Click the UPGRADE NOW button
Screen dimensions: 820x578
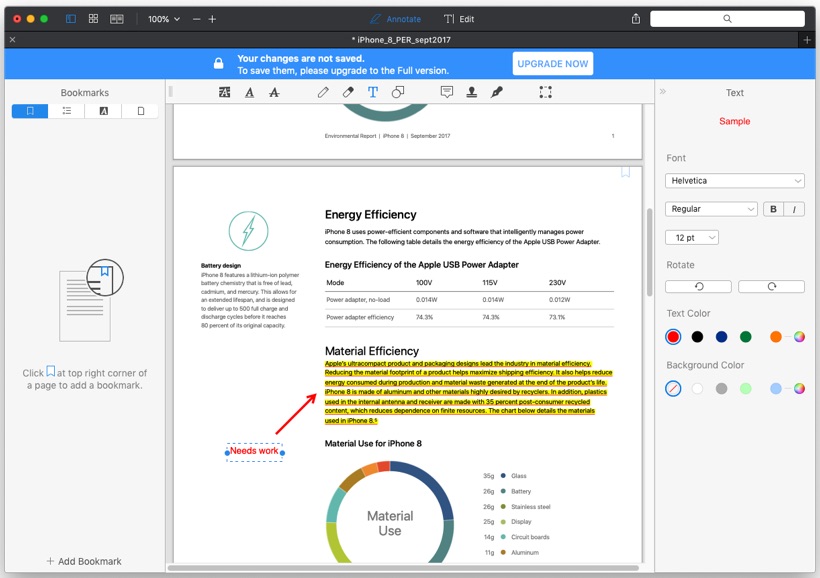pos(552,64)
